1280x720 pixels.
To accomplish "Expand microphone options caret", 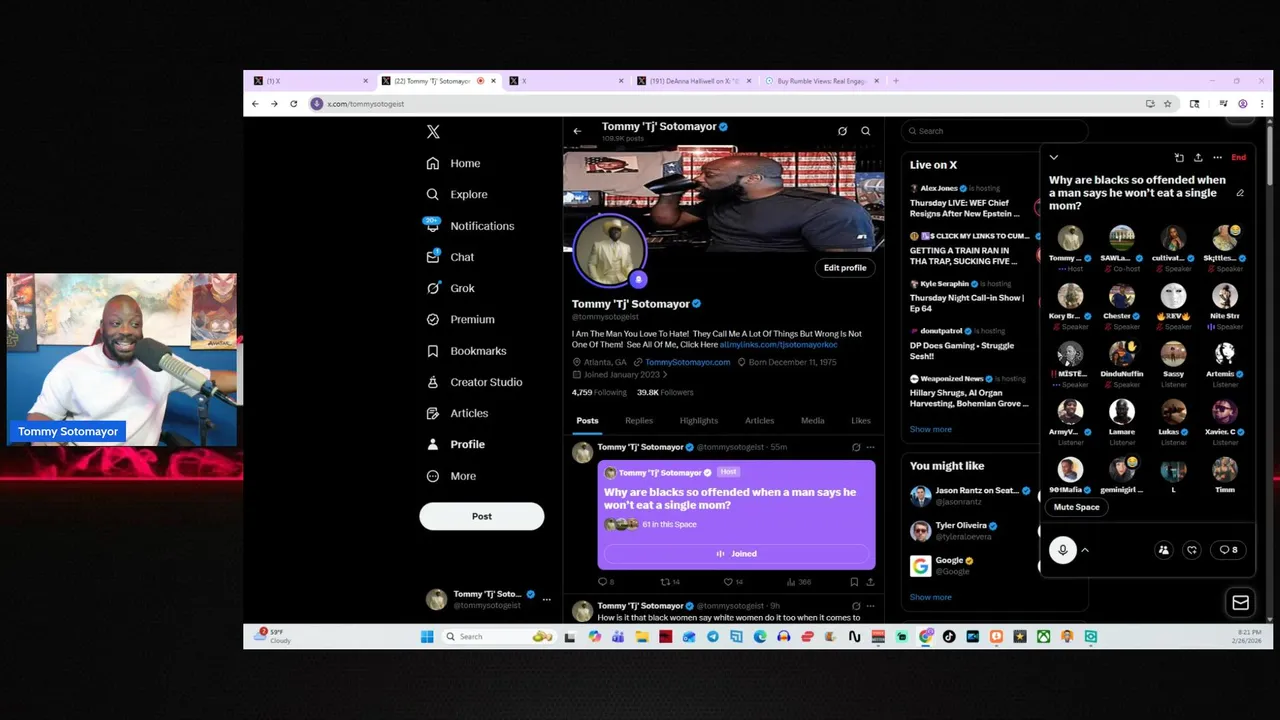I will [1085, 550].
